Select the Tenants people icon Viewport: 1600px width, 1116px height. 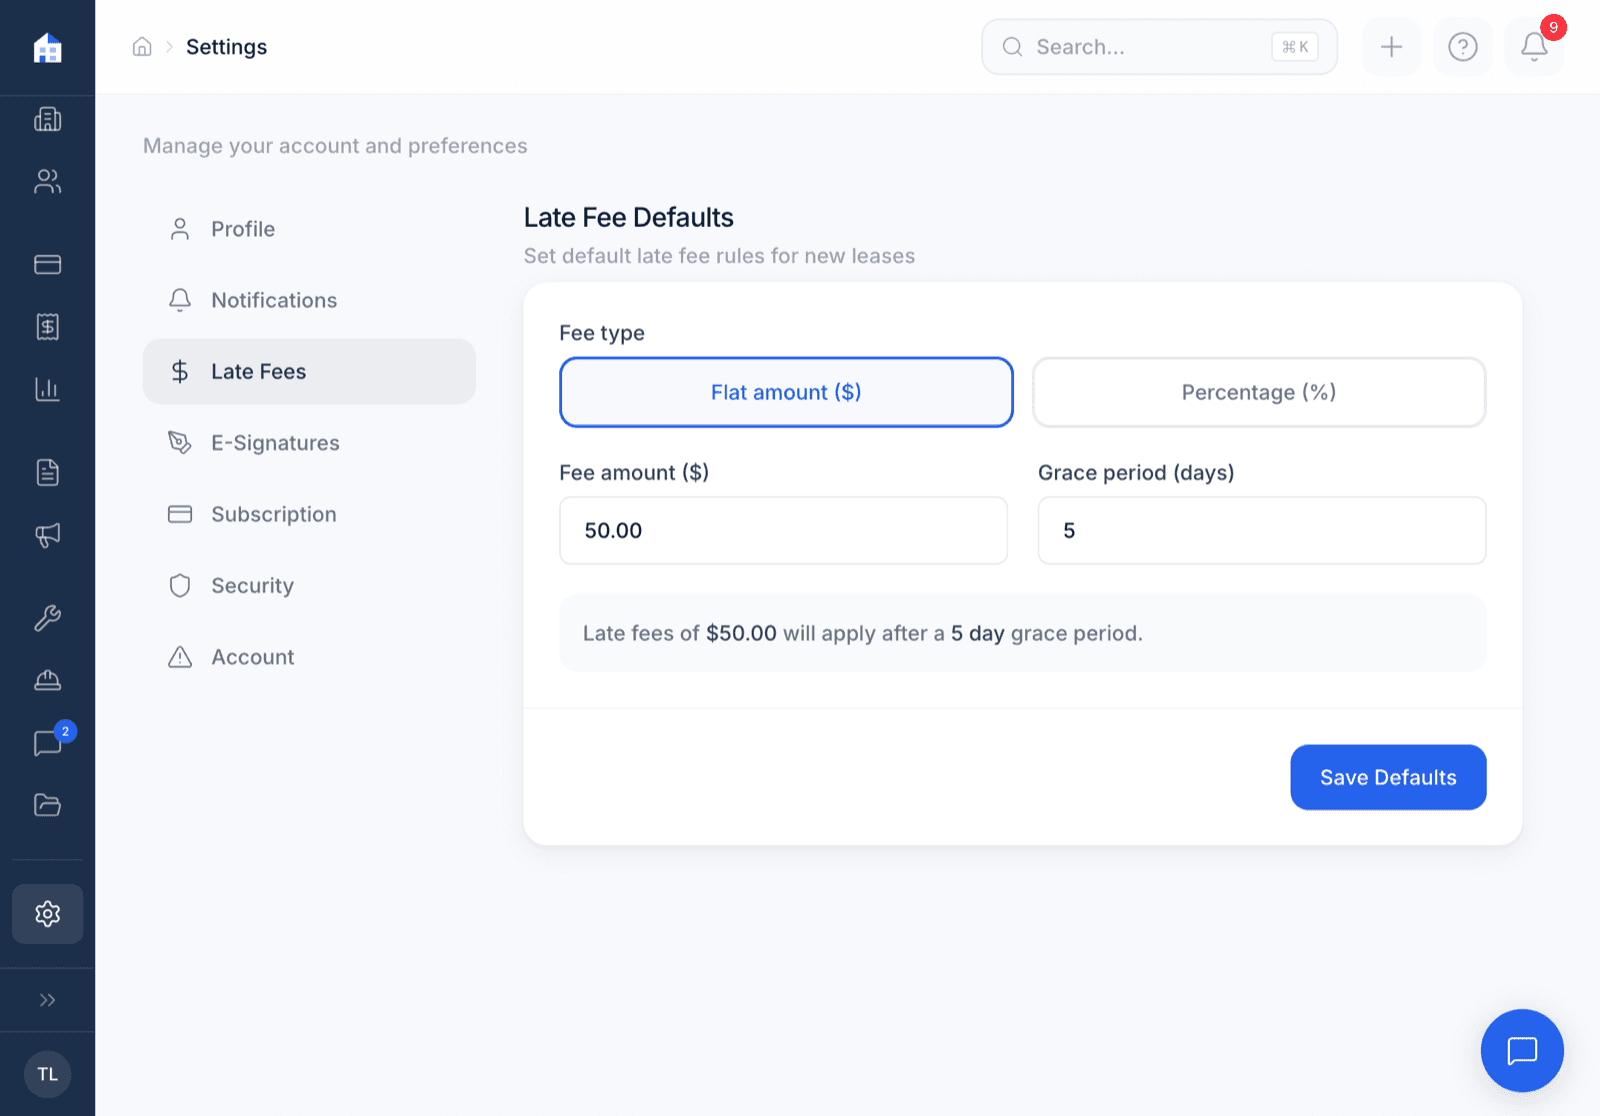click(x=47, y=181)
